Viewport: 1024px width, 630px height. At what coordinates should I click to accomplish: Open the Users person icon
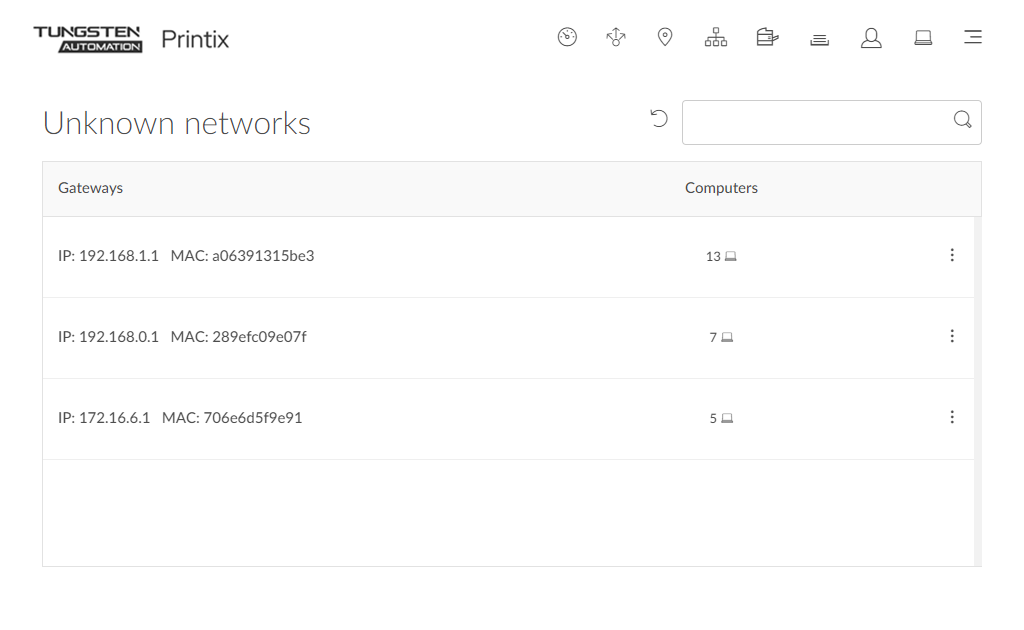871,38
